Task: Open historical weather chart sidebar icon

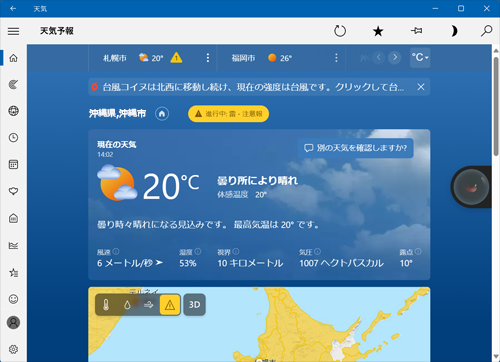Action: (13, 246)
